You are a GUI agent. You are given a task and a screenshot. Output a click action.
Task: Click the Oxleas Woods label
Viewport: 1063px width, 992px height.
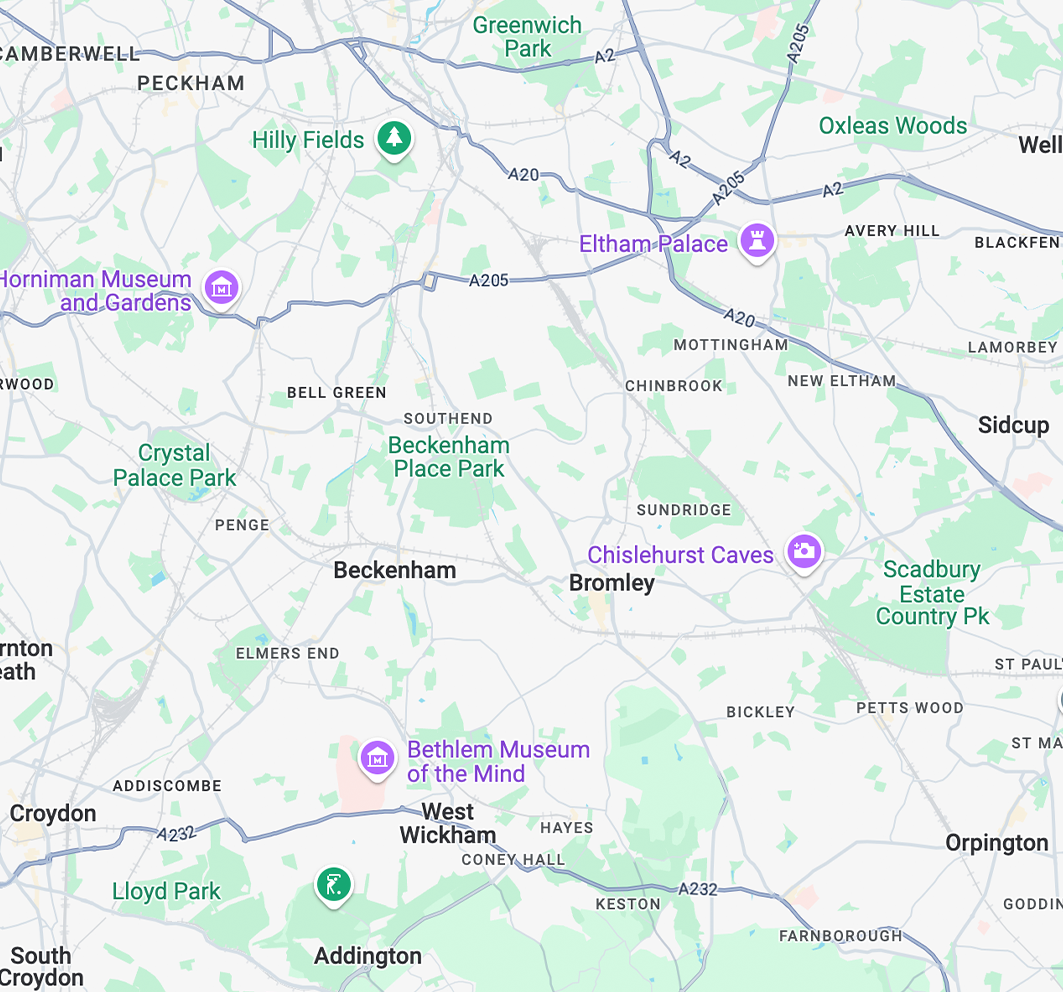(x=893, y=125)
